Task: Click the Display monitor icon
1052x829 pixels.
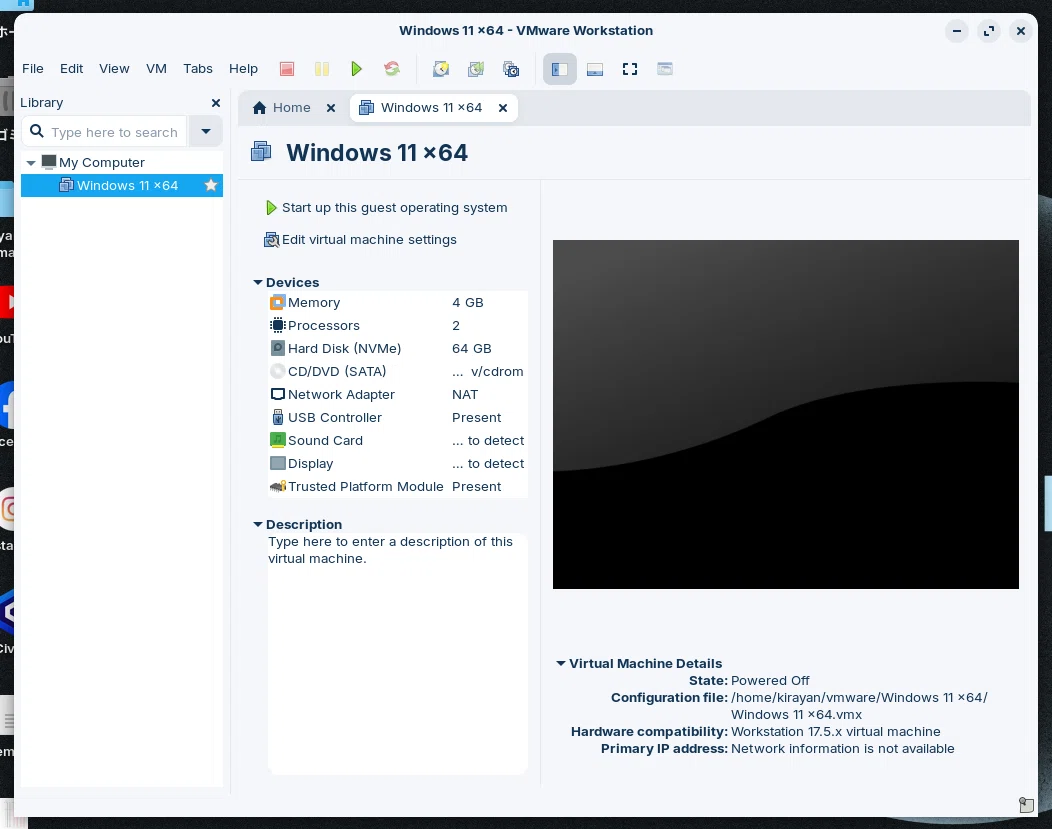Action: [278, 463]
